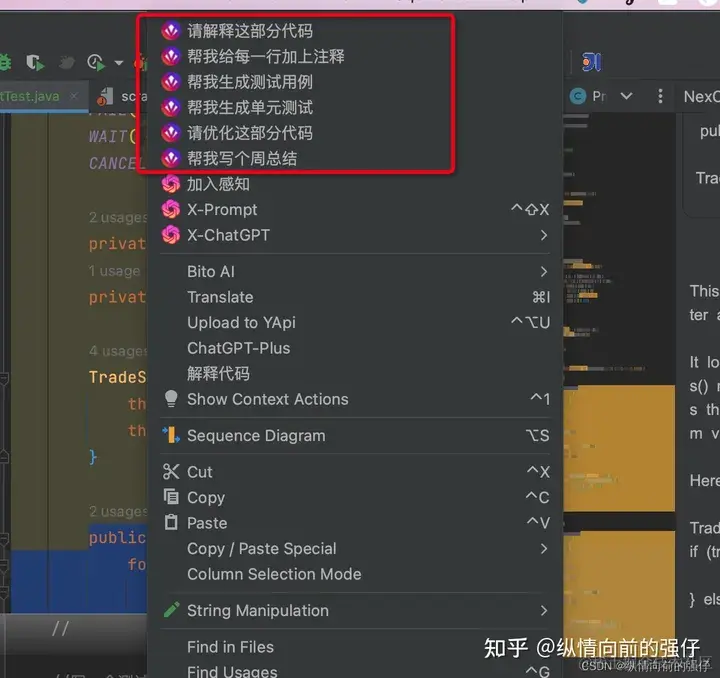Select Paste in the context menu
The width and height of the screenshot is (720, 678).
click(354, 523)
